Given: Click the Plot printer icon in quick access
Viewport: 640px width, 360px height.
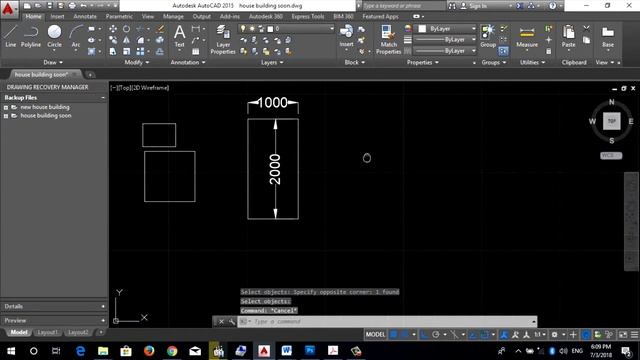Looking at the screenshot, I should point(72,6).
